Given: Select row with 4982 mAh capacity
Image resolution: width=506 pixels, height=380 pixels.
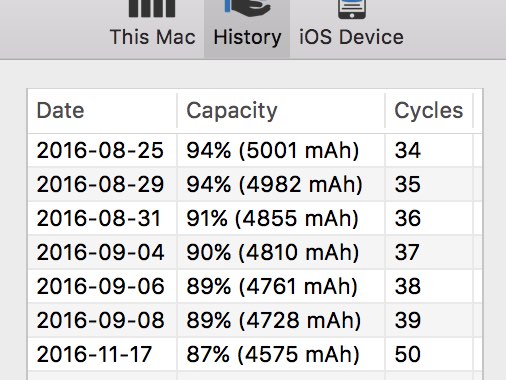Looking at the screenshot, I should [255, 184].
